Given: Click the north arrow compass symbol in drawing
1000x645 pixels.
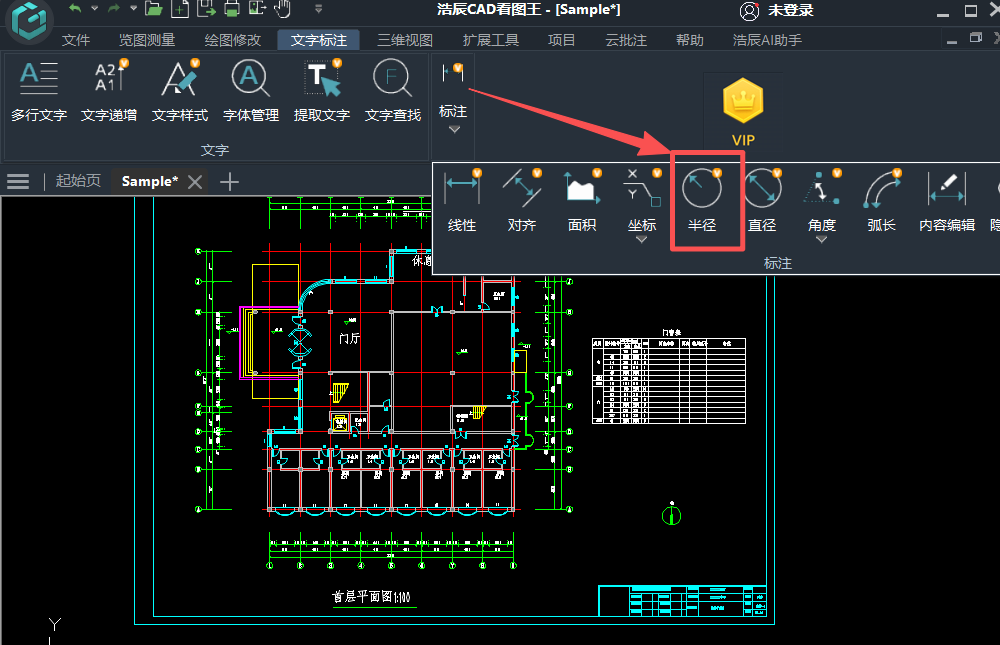Looking at the screenshot, I should pyautogui.click(x=672, y=514).
